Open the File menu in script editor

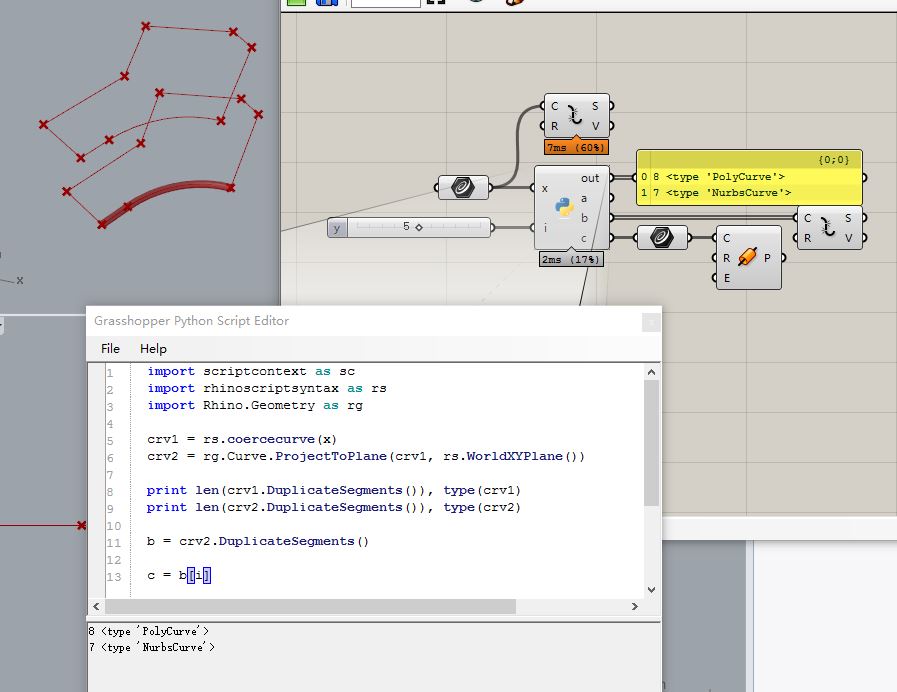click(x=110, y=348)
